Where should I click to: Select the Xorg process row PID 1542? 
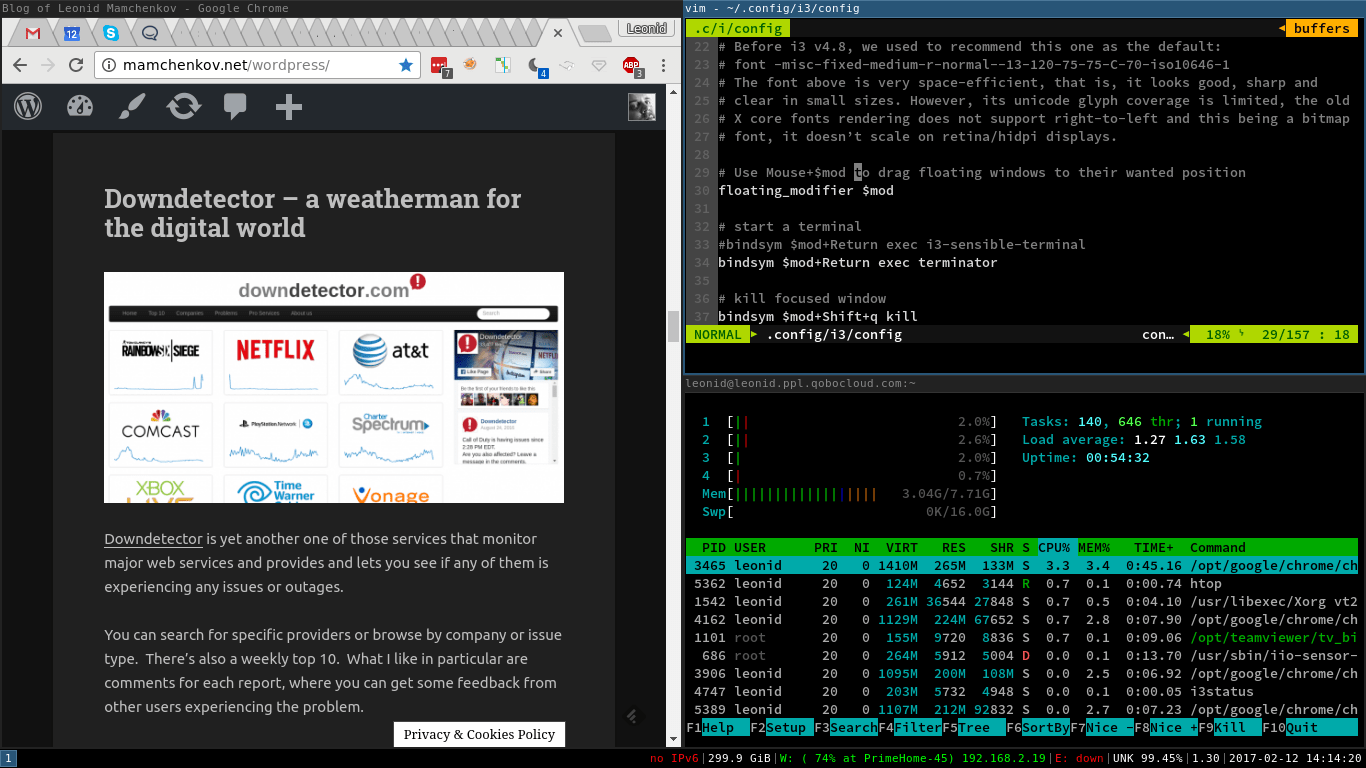[x=1022, y=601]
